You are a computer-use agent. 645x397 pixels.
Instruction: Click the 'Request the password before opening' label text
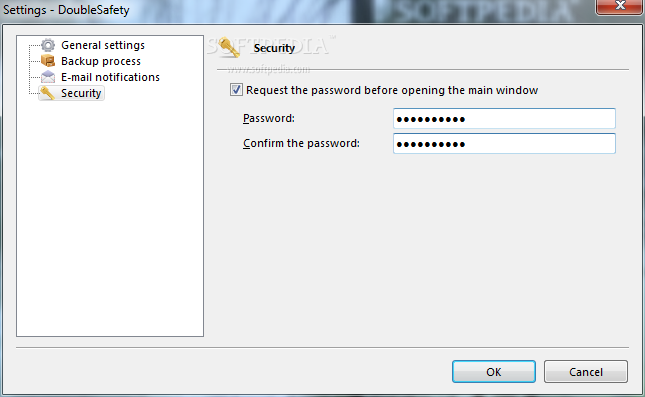(x=392, y=90)
